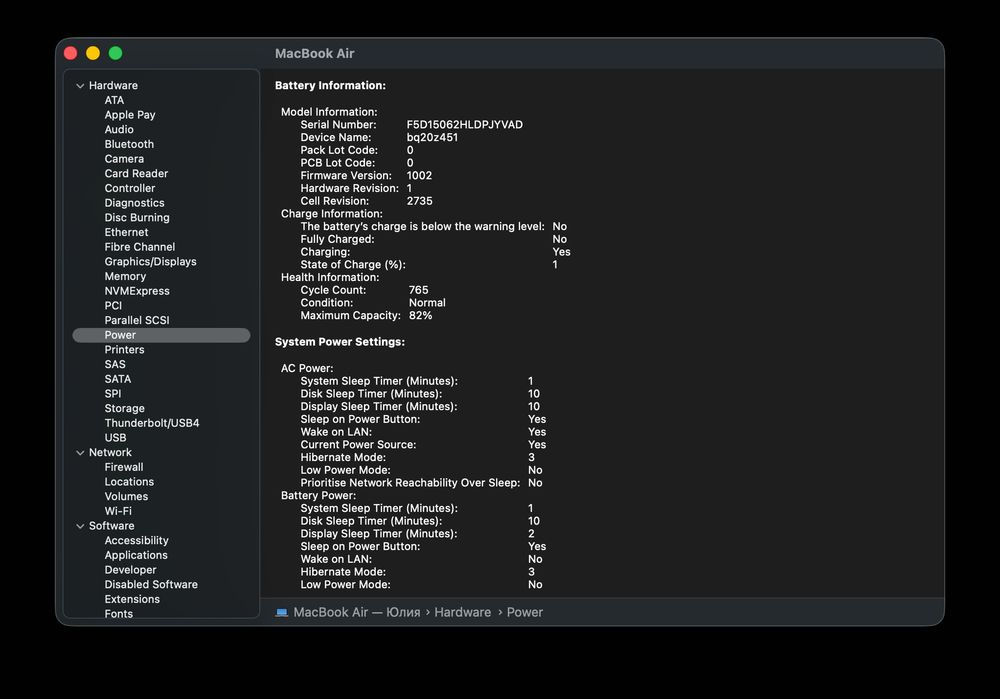Viewport: 1000px width, 699px height.
Task: Click the System Power Settings heading
Action: click(340, 342)
